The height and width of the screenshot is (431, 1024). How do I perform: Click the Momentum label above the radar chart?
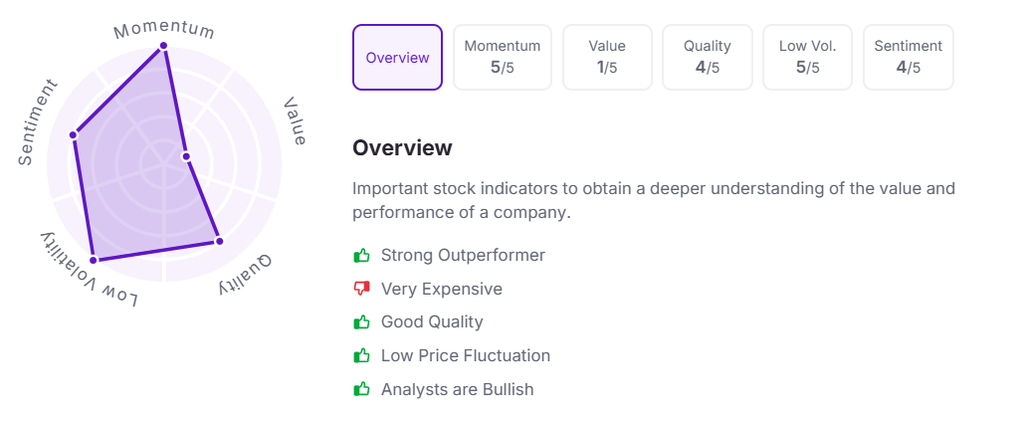point(164,27)
